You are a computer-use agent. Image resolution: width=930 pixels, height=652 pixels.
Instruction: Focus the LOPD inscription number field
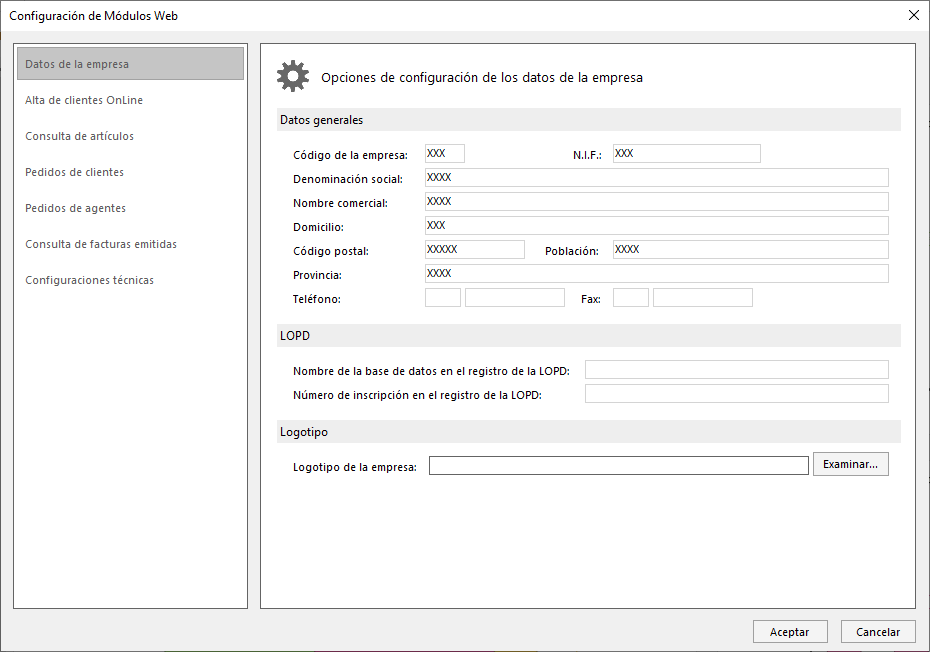[737, 393]
